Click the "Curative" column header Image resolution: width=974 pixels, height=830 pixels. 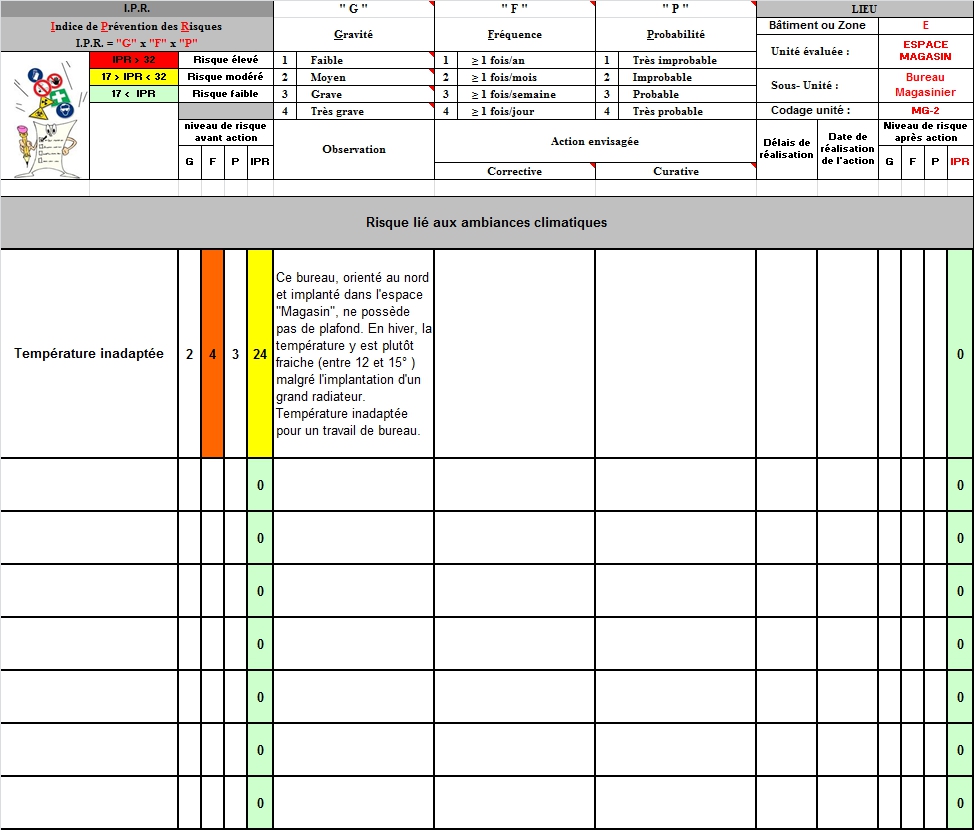676,171
